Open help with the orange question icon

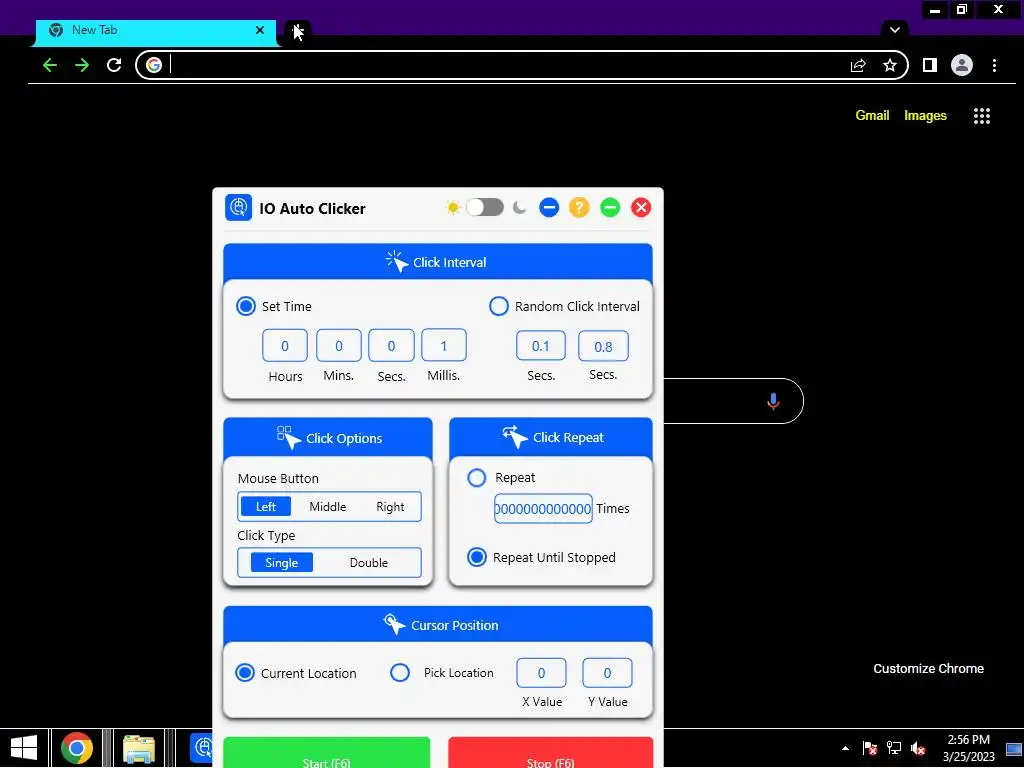pos(579,208)
